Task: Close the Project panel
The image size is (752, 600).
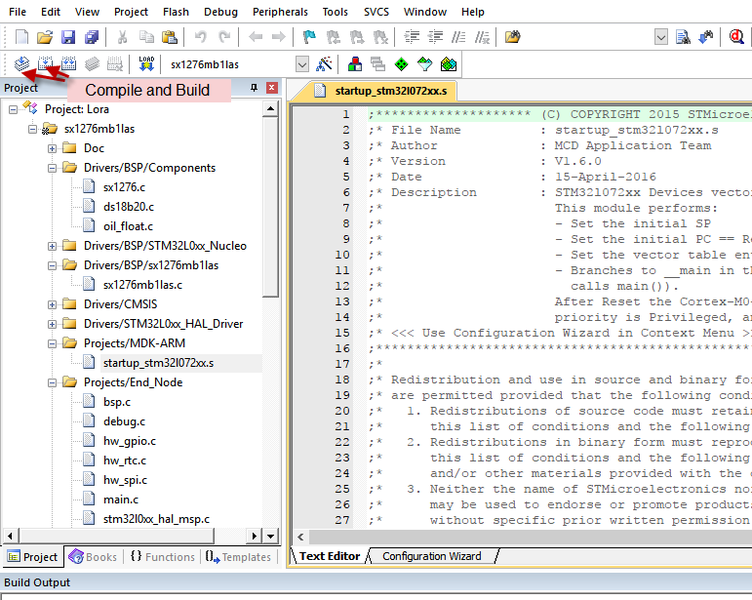Action: [x=272, y=88]
